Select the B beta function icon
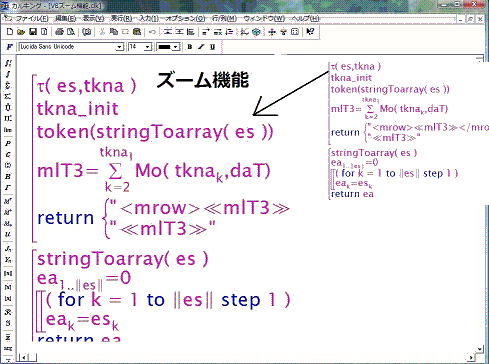This screenshot has width=489, height=364. click(x=8, y=176)
